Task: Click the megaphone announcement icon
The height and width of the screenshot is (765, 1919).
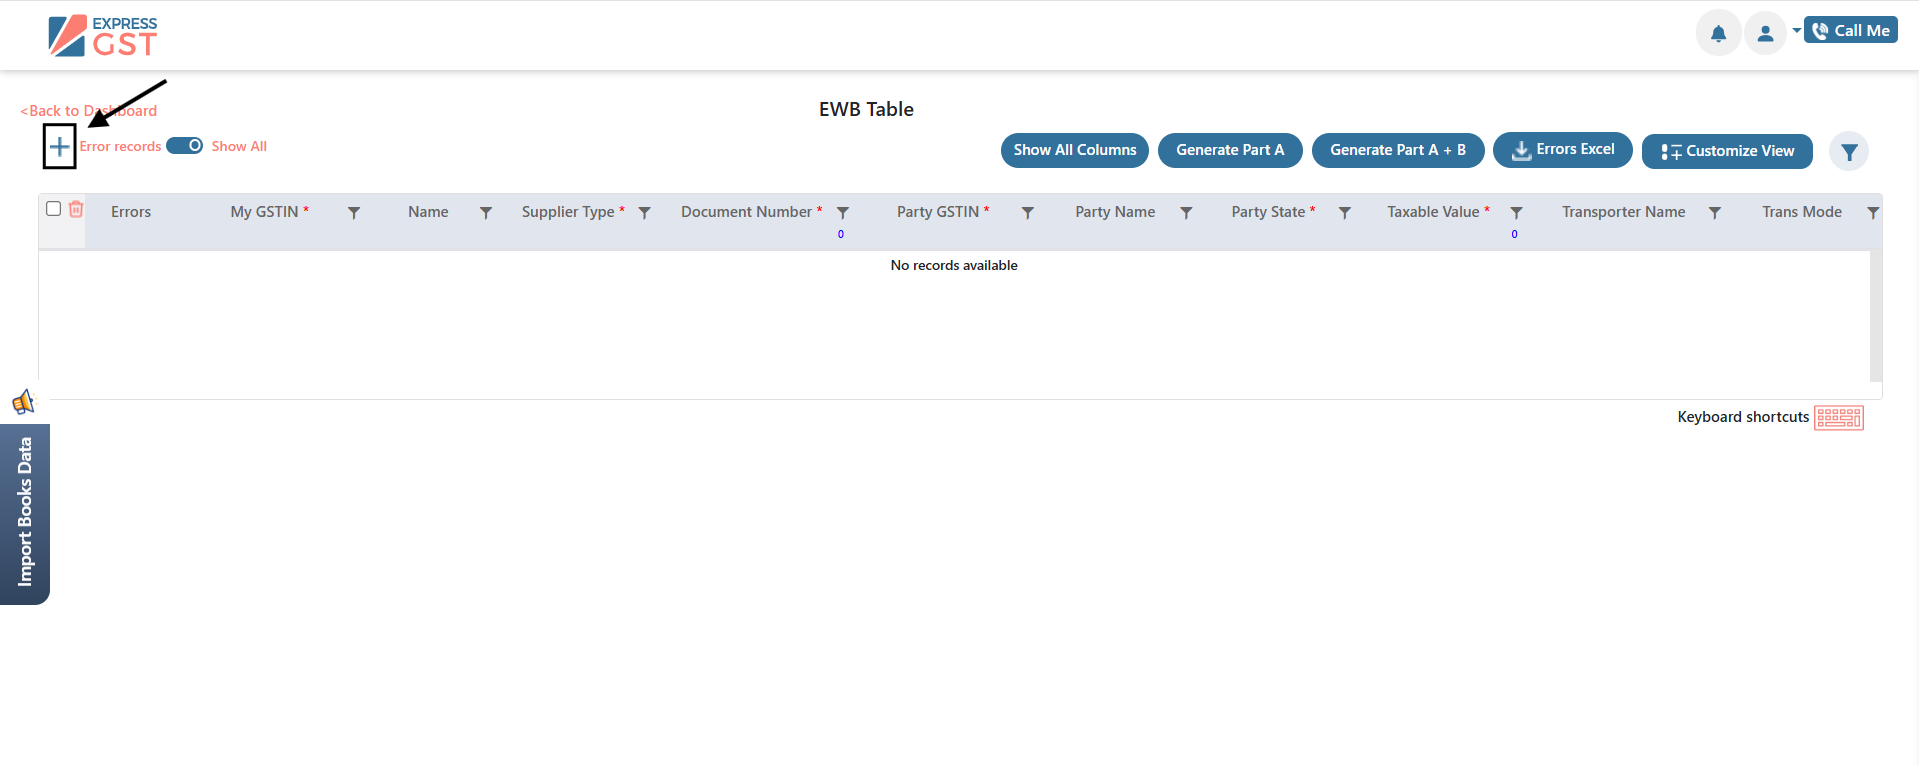Action: pos(23,402)
